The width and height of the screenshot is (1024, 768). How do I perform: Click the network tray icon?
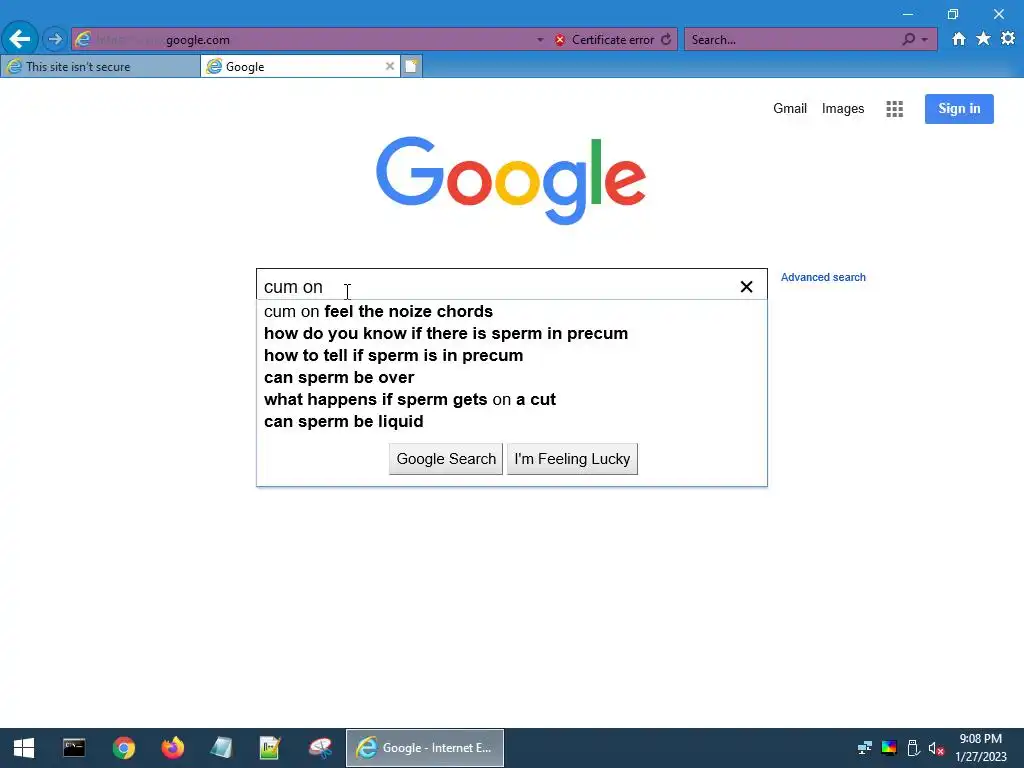coord(865,748)
